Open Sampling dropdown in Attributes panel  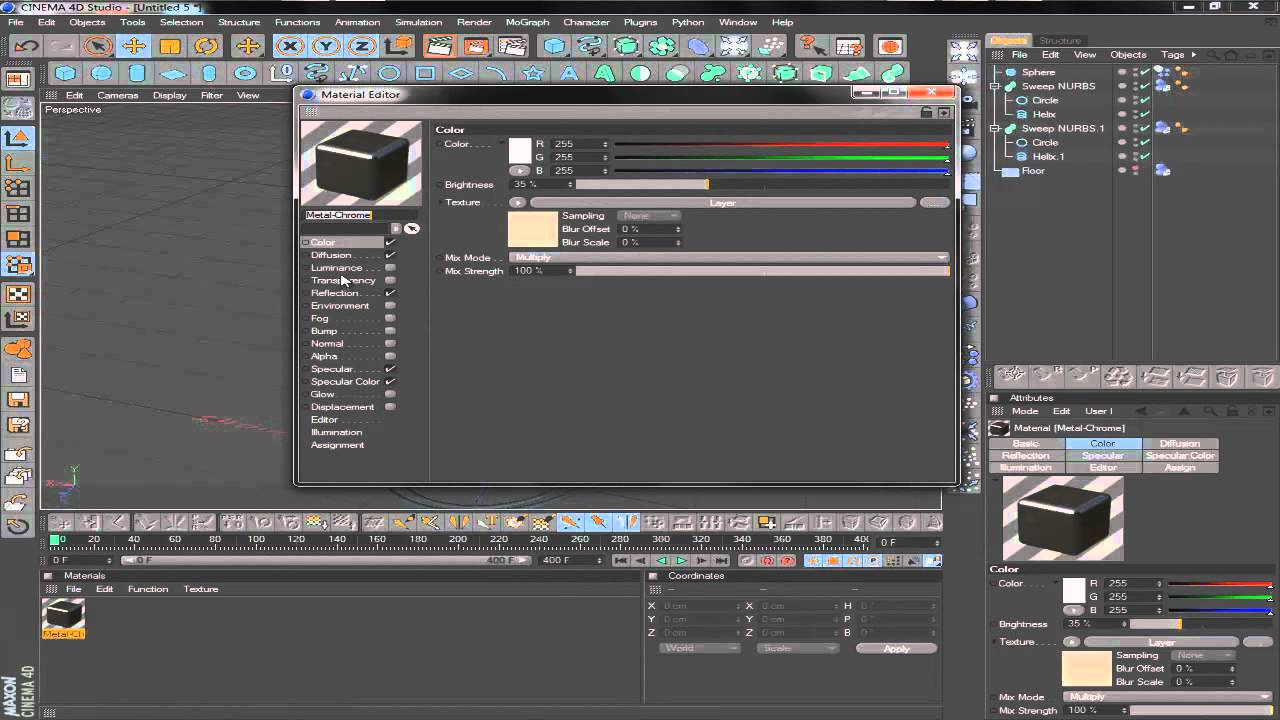click(1204, 655)
